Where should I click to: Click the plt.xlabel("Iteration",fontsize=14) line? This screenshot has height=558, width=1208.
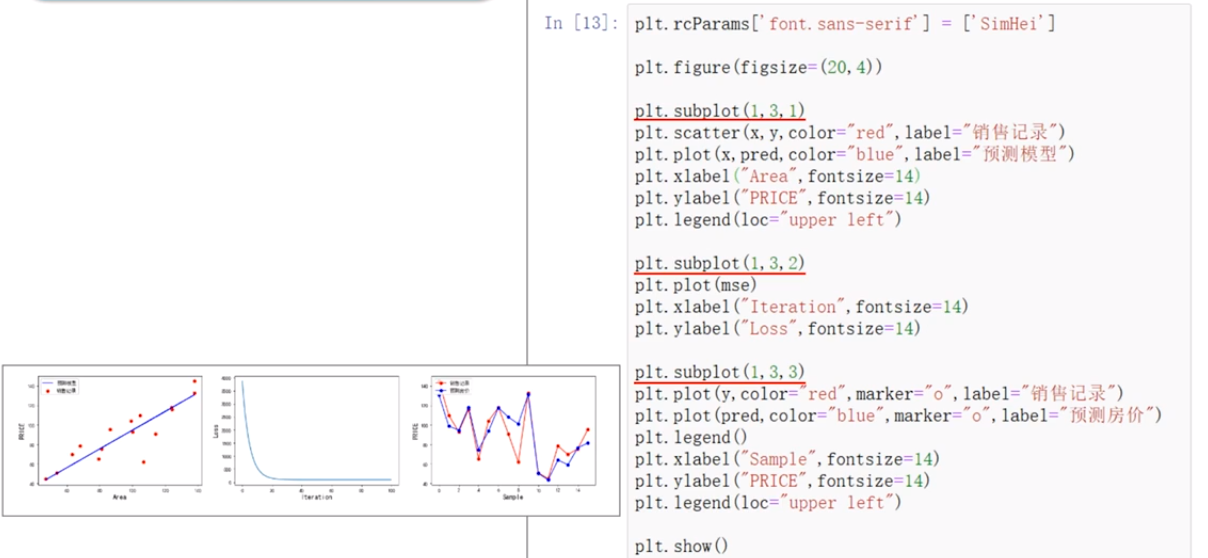point(801,306)
